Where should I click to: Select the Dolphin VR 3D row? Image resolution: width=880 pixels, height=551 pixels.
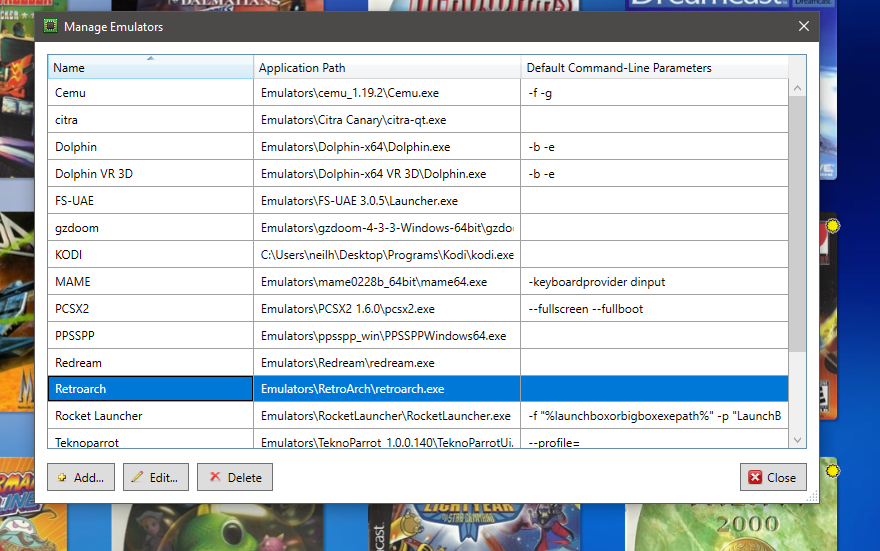tap(418, 173)
